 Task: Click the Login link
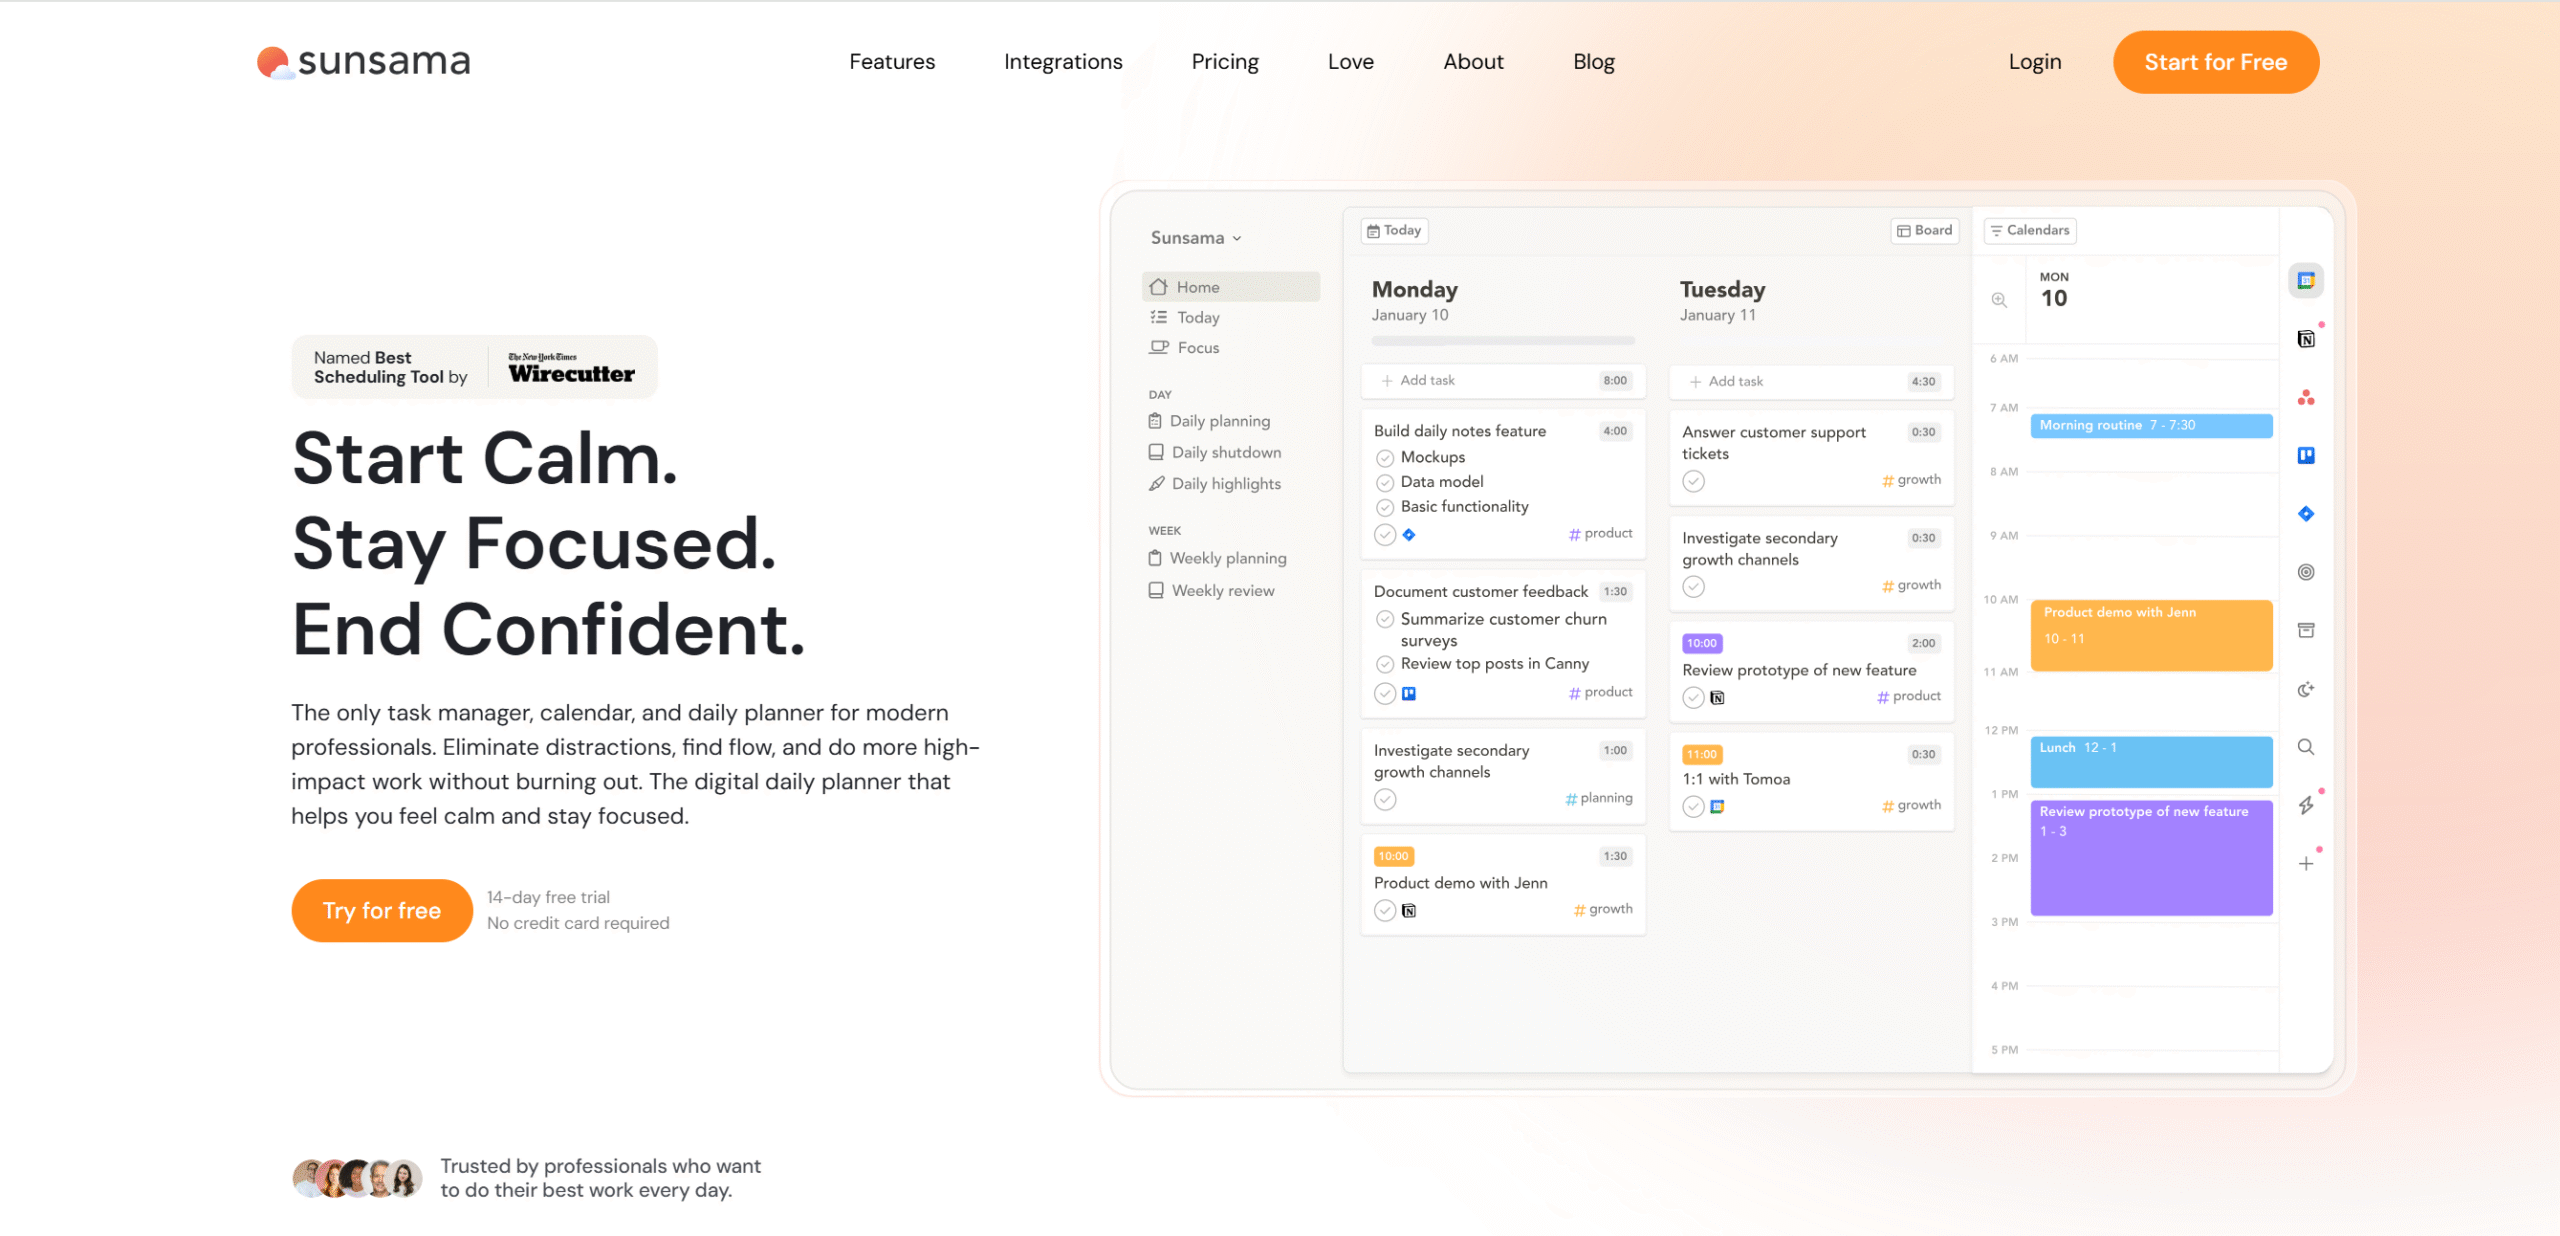(2035, 62)
